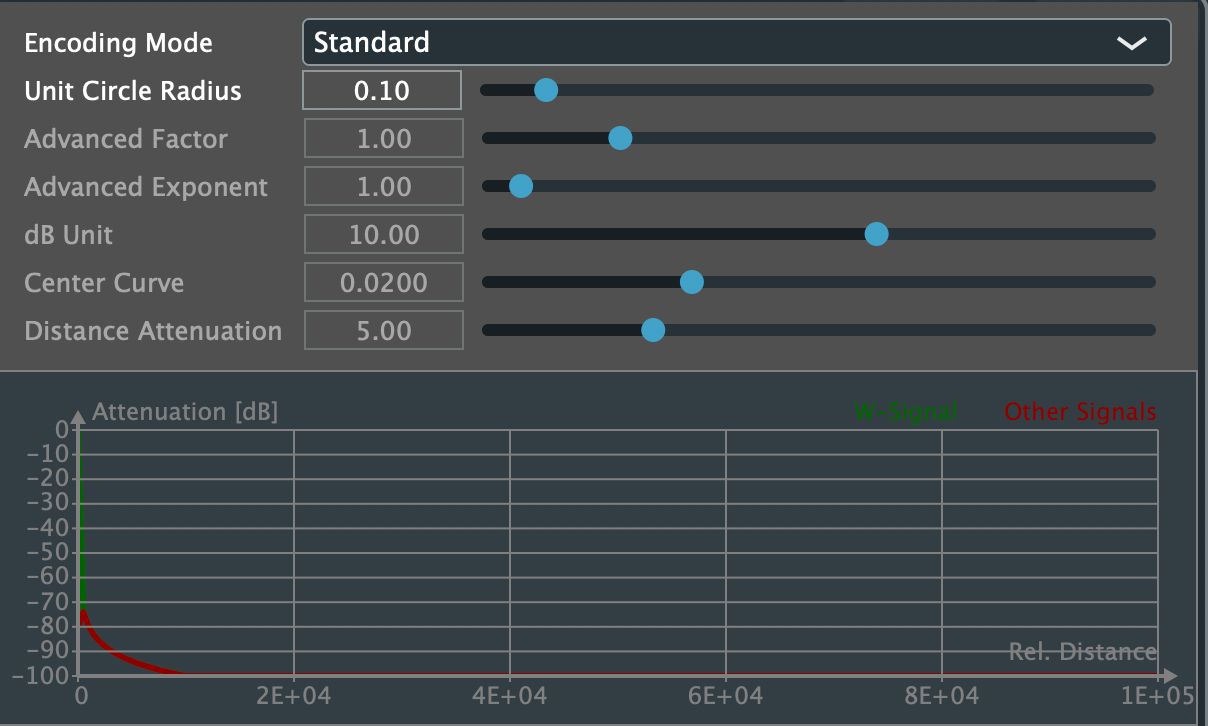Click the Distance Attenuation value field
The width and height of the screenshot is (1208, 726).
[x=383, y=330]
